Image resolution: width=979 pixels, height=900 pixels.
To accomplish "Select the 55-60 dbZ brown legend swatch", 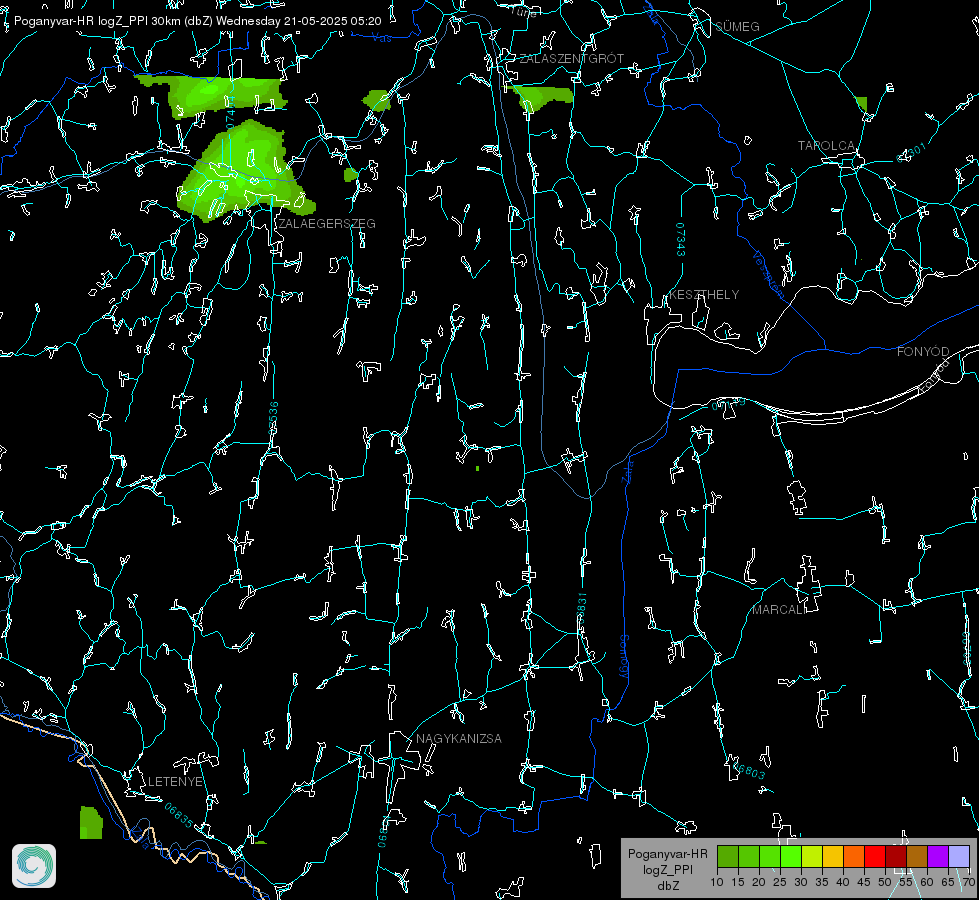I will (x=917, y=856).
